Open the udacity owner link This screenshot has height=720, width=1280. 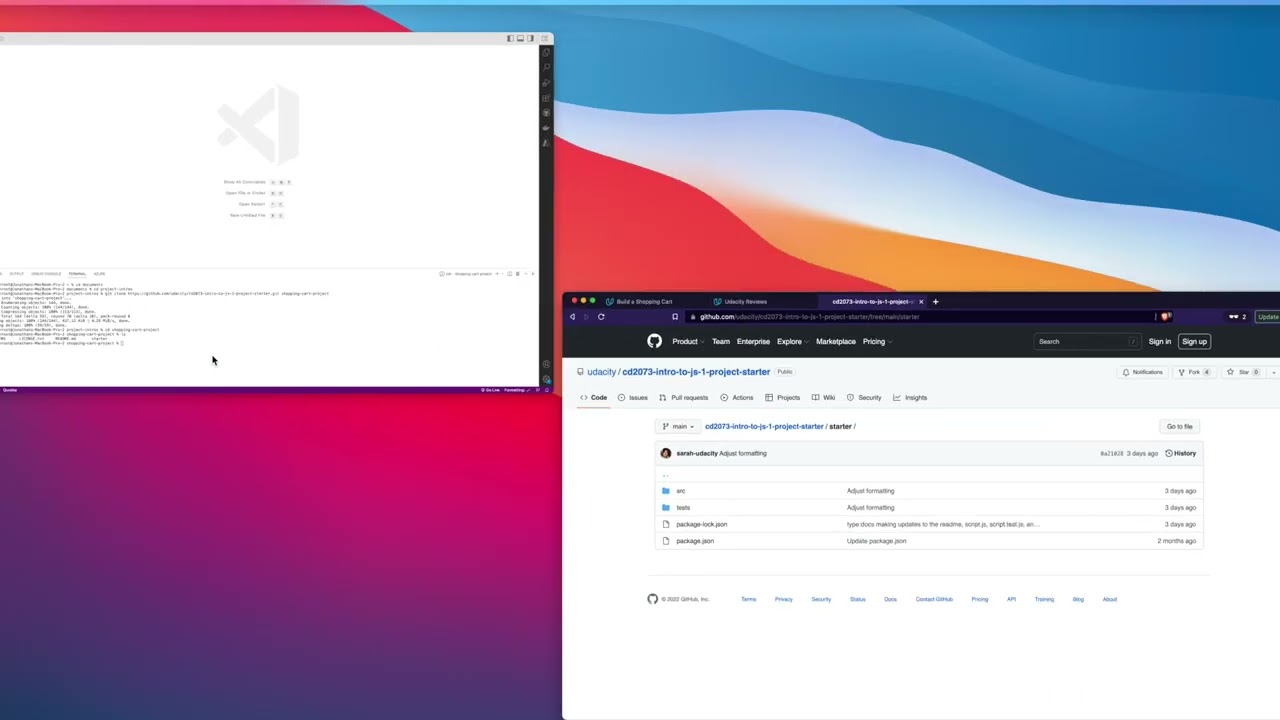click(601, 372)
